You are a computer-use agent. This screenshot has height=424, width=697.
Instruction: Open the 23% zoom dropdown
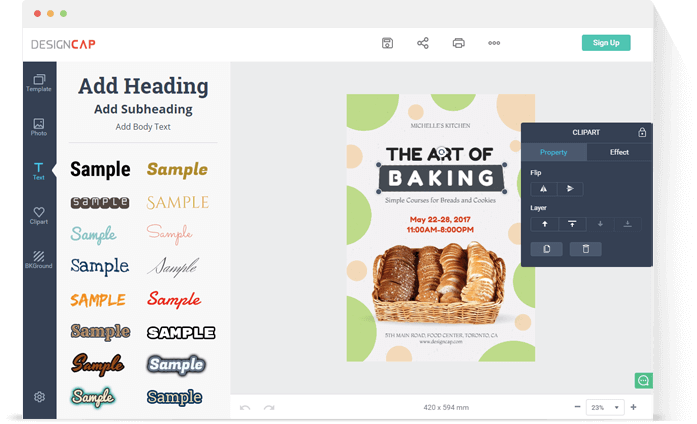pos(605,407)
